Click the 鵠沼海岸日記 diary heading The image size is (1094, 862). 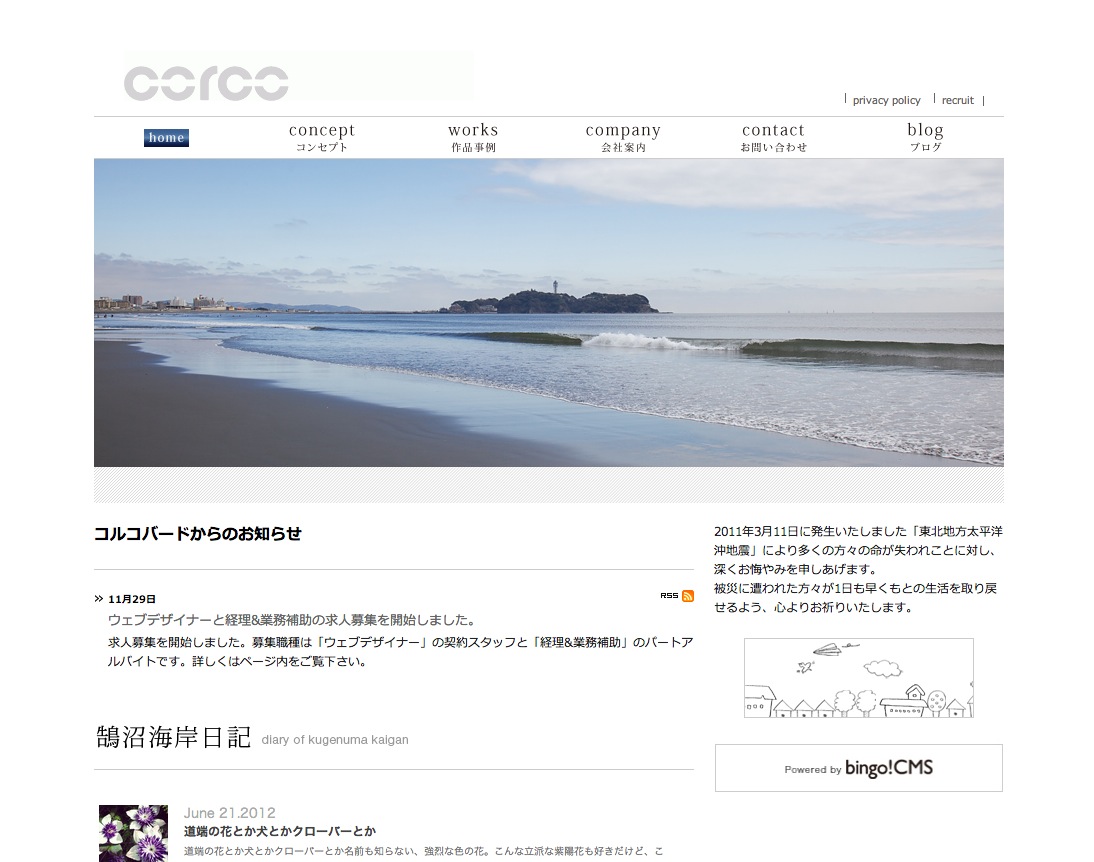pos(173,738)
